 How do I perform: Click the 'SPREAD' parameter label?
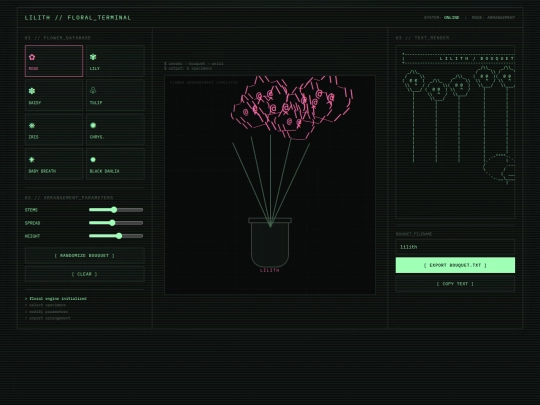(32, 223)
